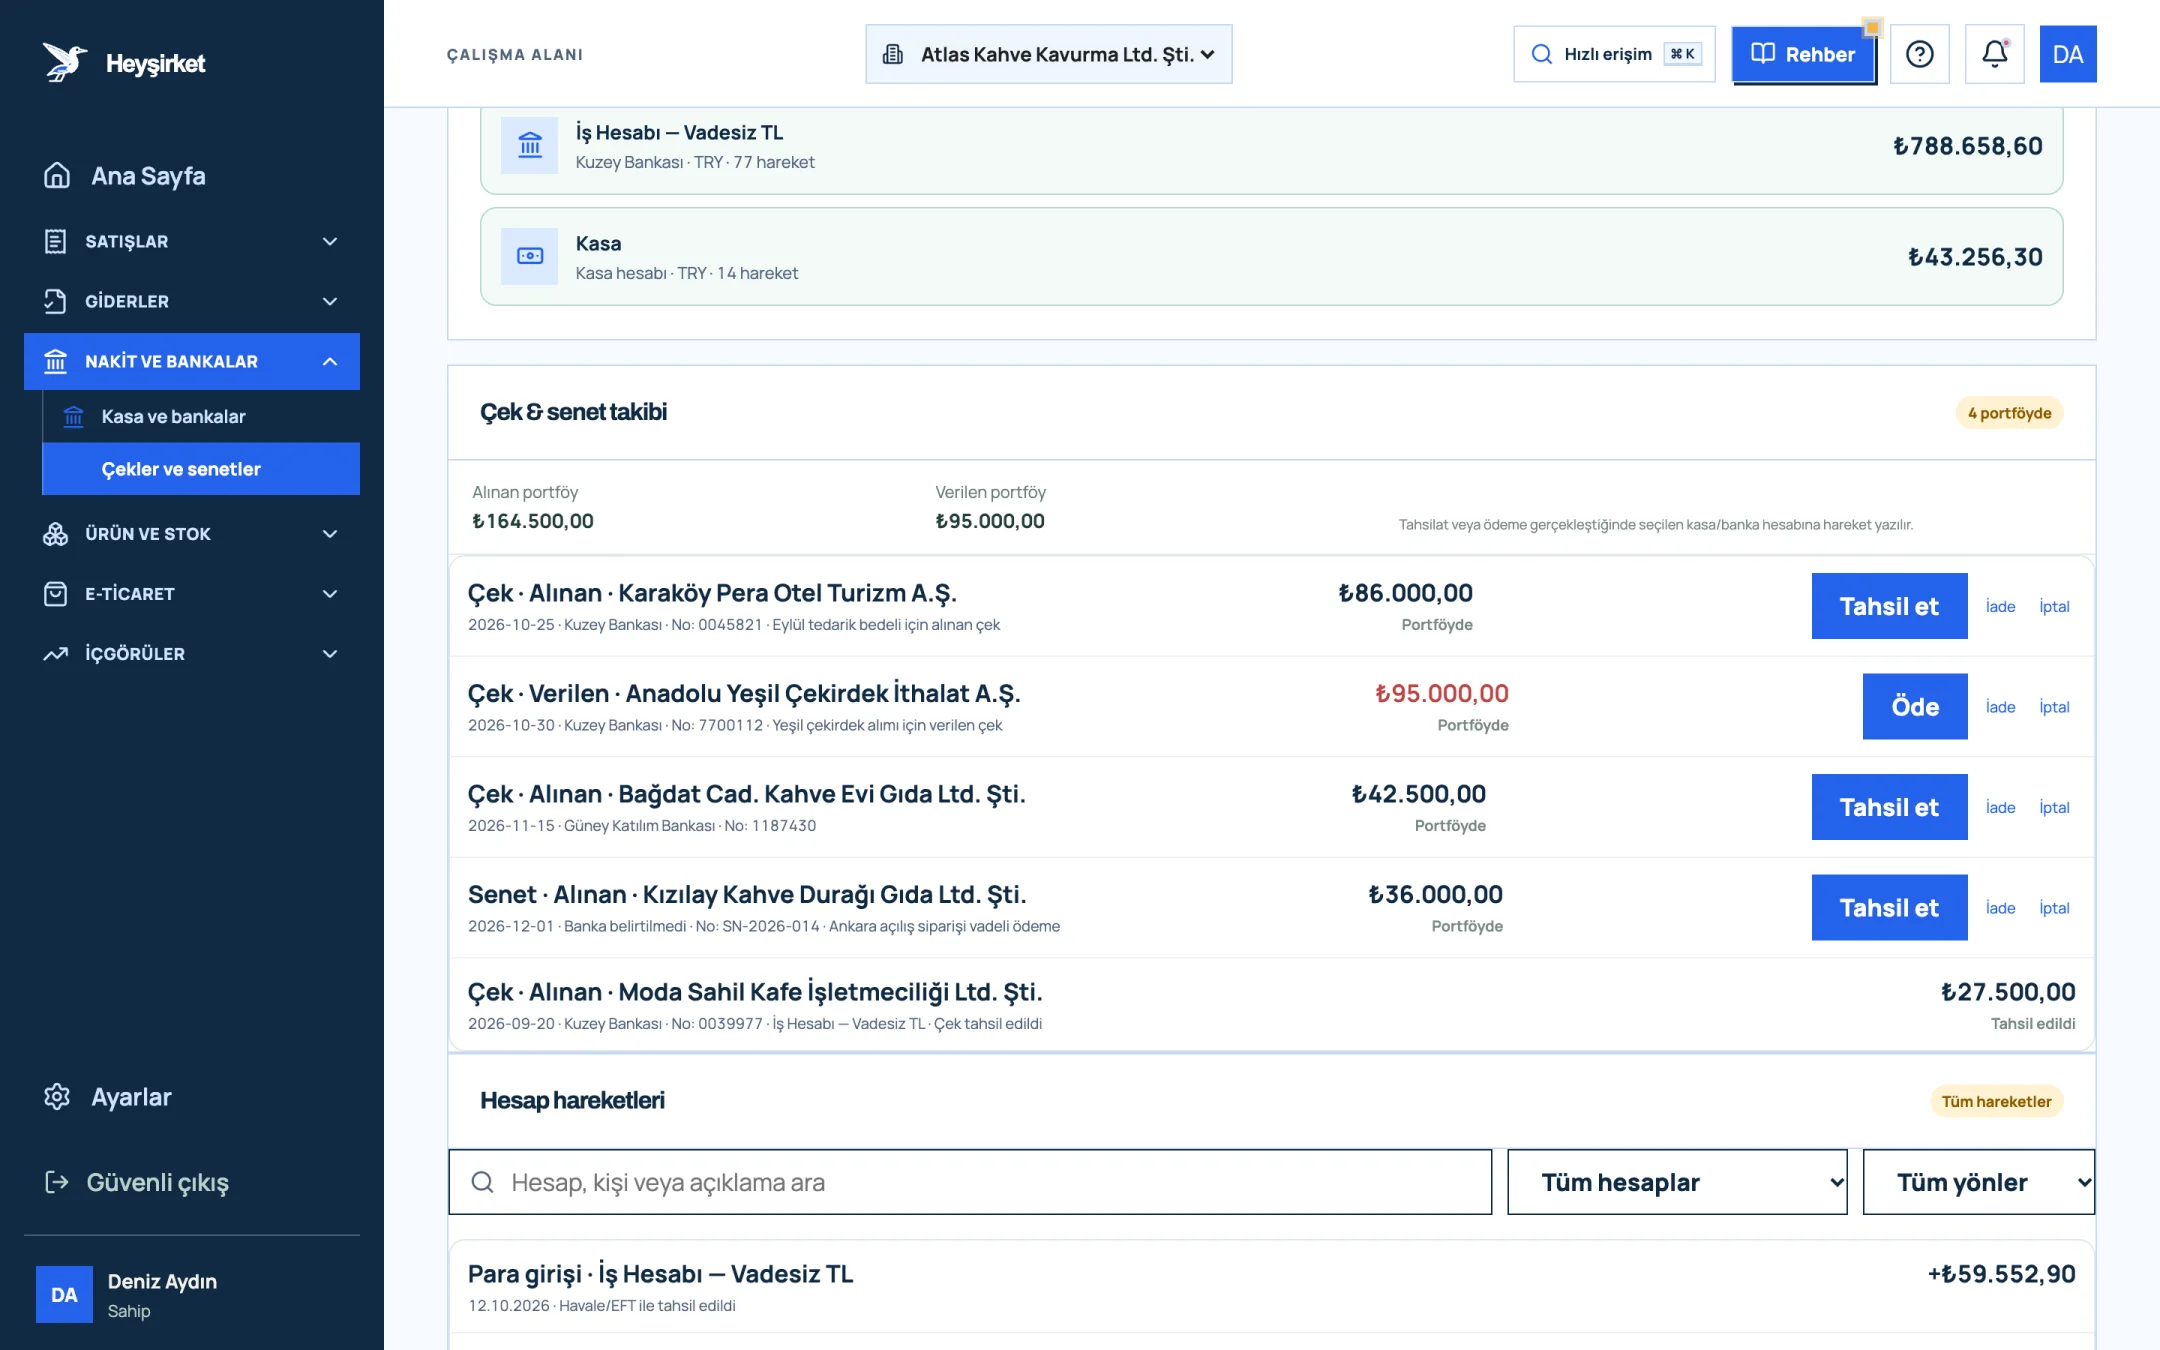Viewport: 2160px width, 1350px height.
Task: Open the Rehber guide button
Action: (x=1804, y=54)
